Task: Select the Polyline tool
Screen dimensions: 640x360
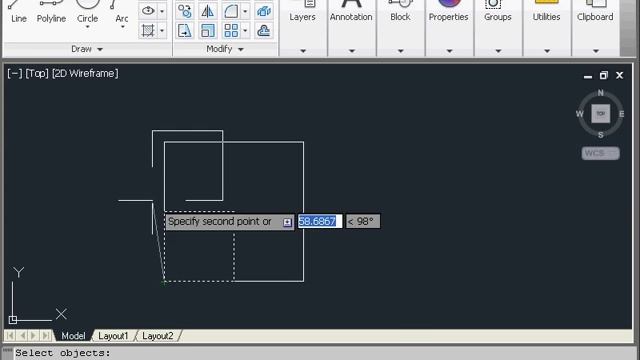Action: click(51, 12)
